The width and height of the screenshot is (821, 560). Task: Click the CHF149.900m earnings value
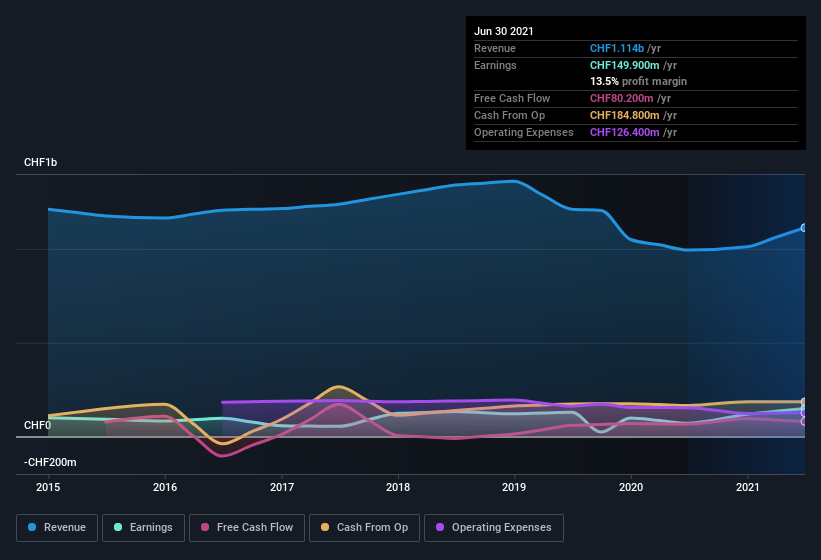click(625, 65)
